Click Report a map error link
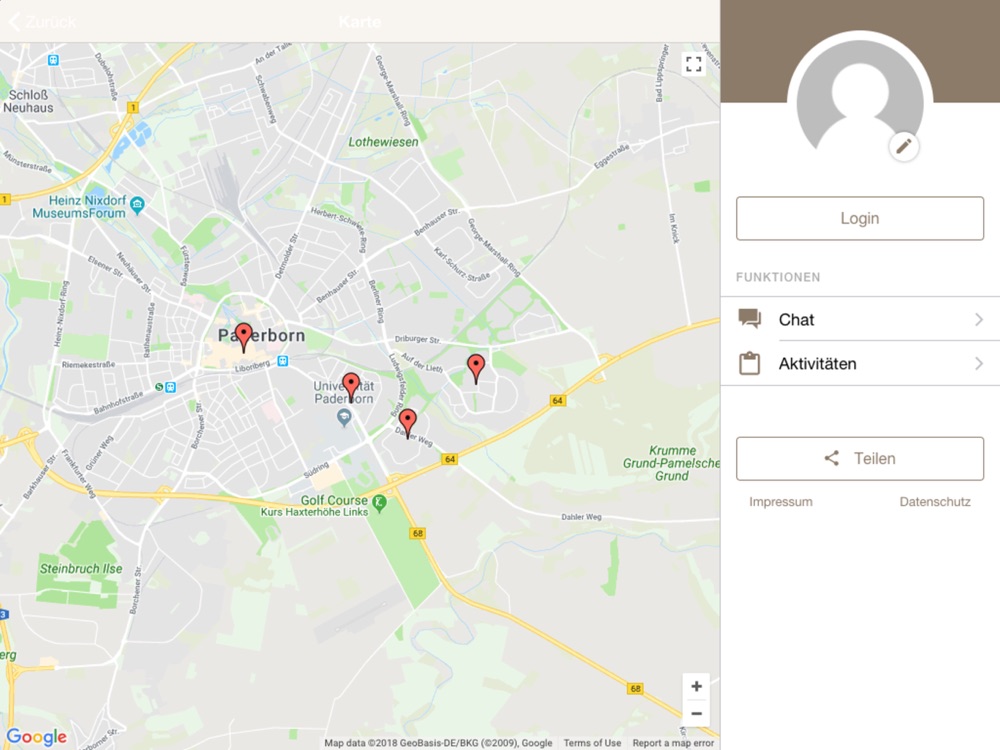Screen dimensions: 1000x750 (673, 743)
